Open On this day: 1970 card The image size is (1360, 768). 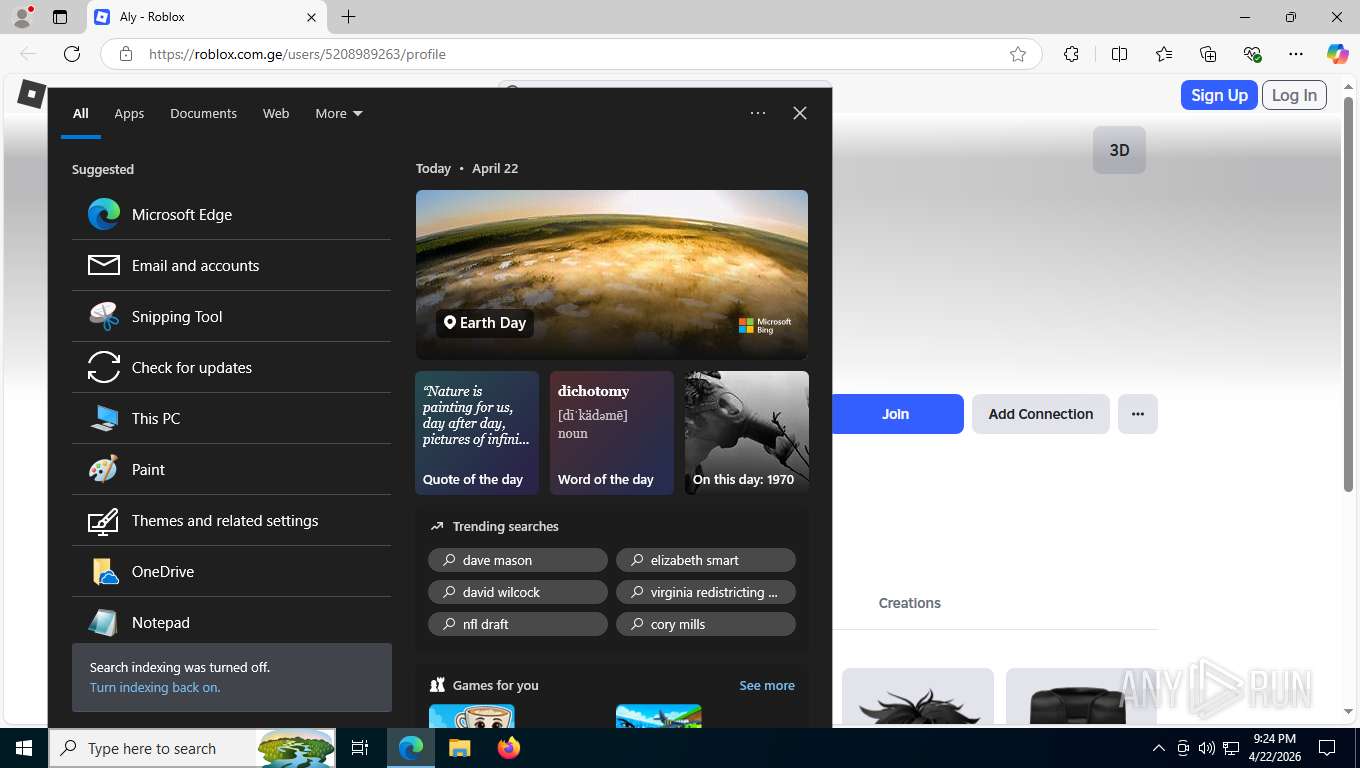tap(747, 433)
